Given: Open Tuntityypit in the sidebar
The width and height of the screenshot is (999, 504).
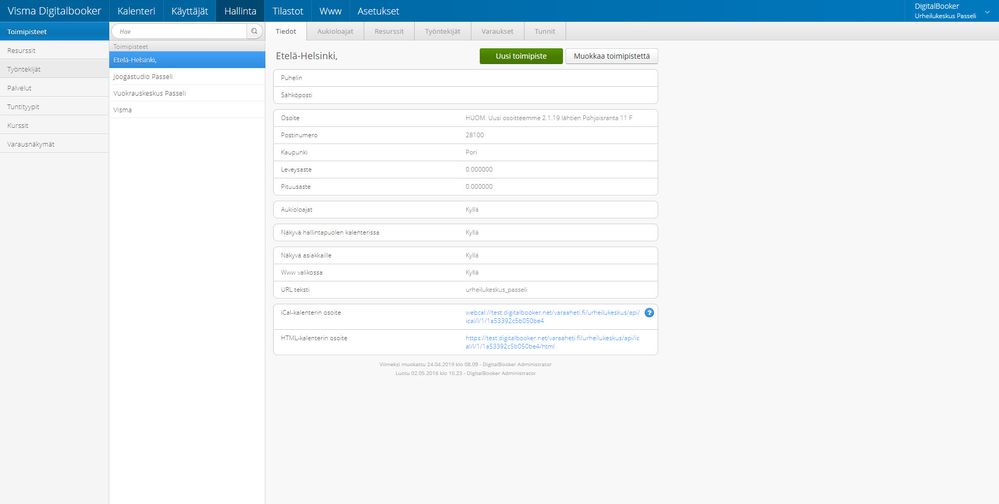Looking at the screenshot, I should point(54,106).
